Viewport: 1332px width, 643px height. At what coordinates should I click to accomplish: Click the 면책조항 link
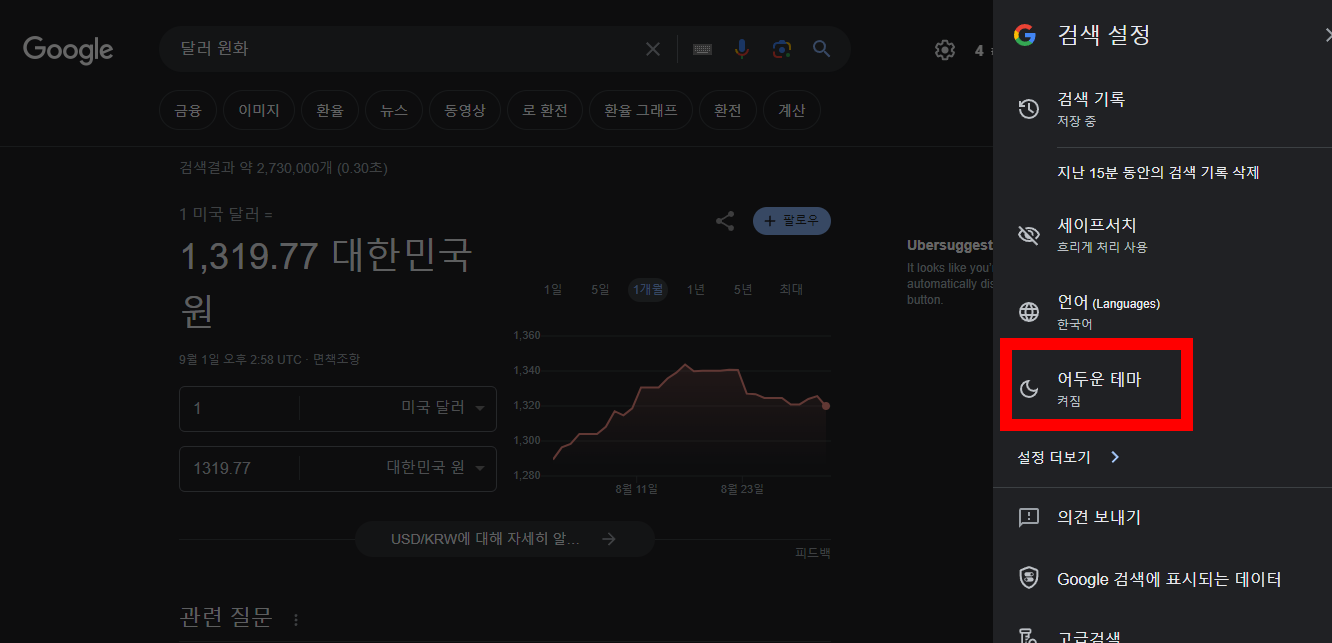(336, 359)
